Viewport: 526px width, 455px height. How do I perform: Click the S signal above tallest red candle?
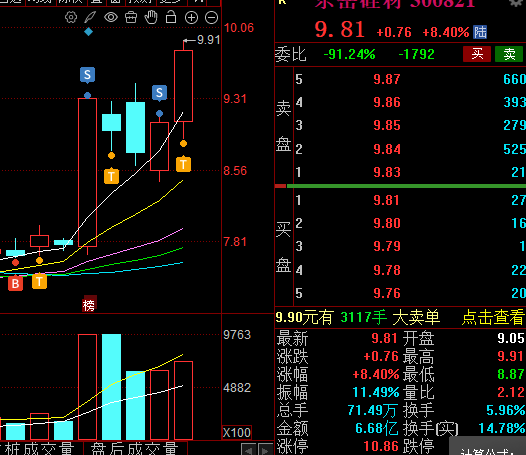point(87,75)
